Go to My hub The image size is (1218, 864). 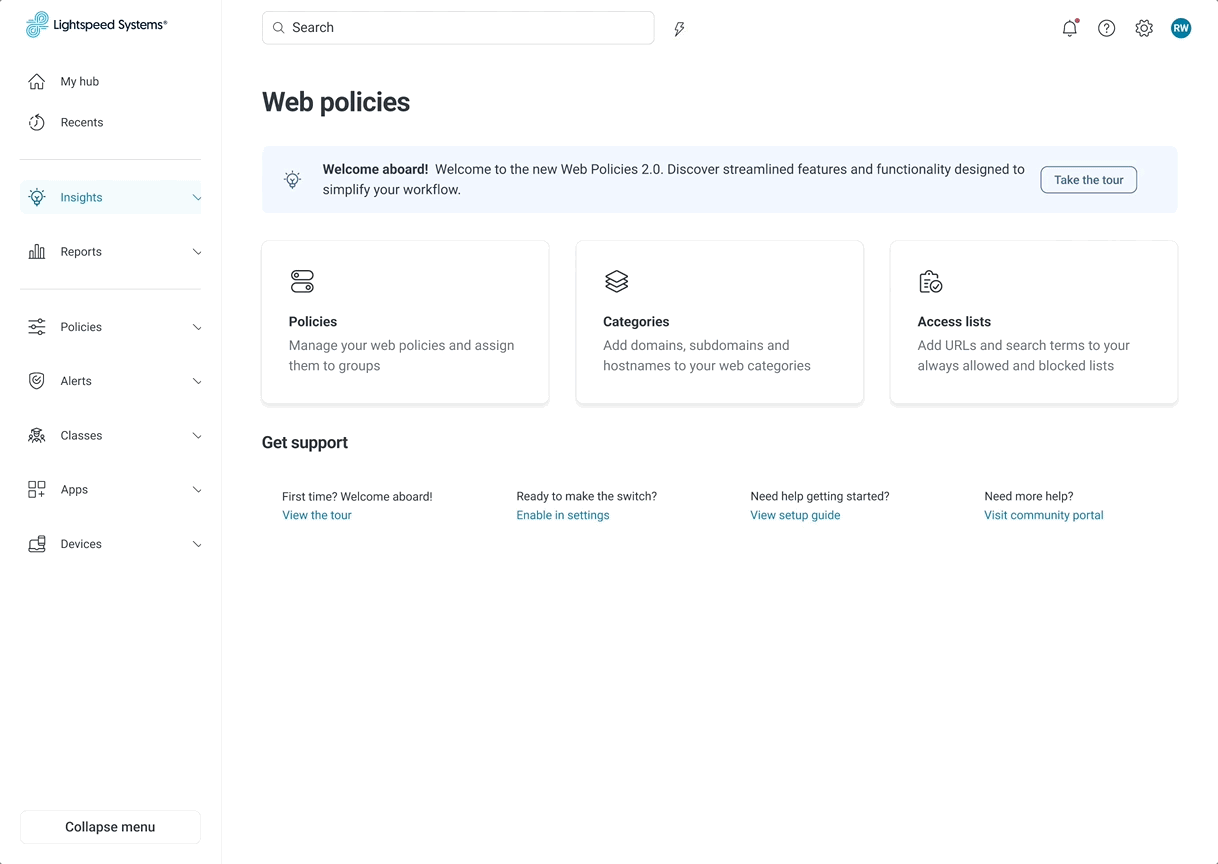tap(80, 82)
